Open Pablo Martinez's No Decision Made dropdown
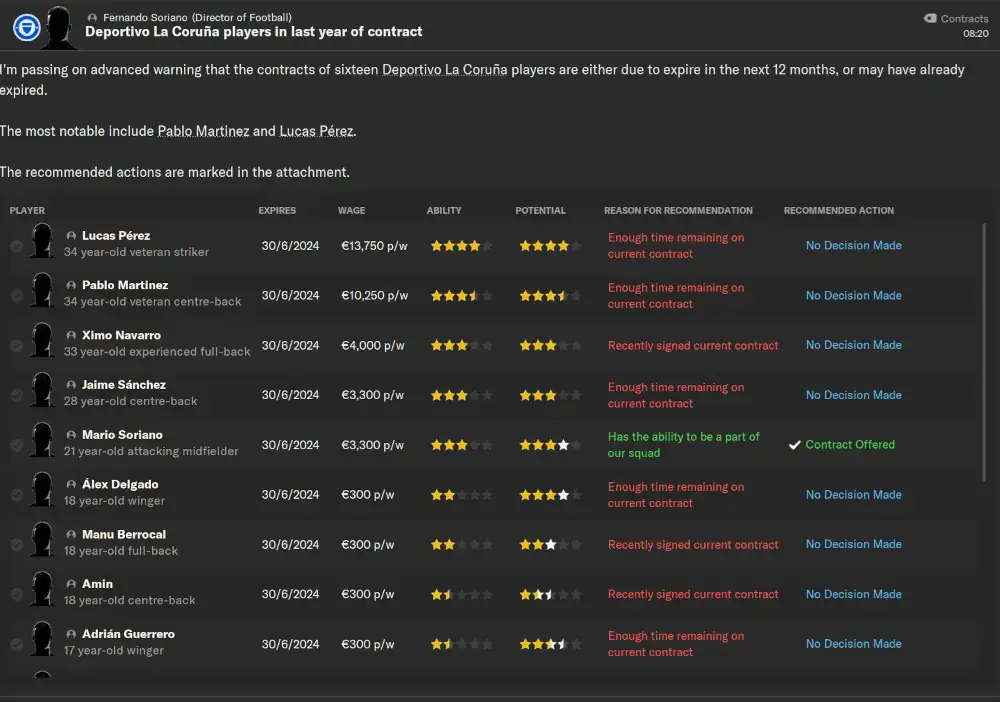The width and height of the screenshot is (1000, 702). 853,295
